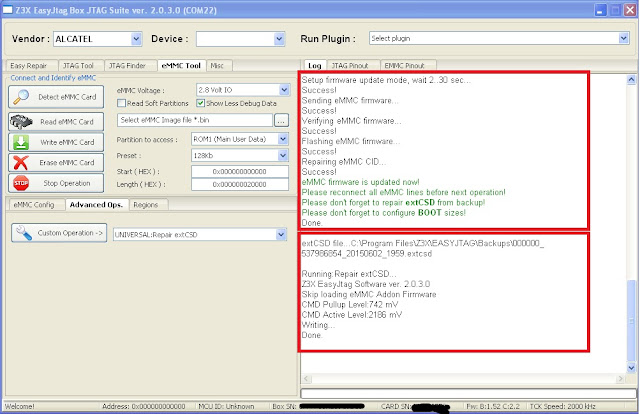Open eMMC Voltage dropdown 2.8 Volt IO
Screen dimensions: 640x414
(x=284, y=90)
